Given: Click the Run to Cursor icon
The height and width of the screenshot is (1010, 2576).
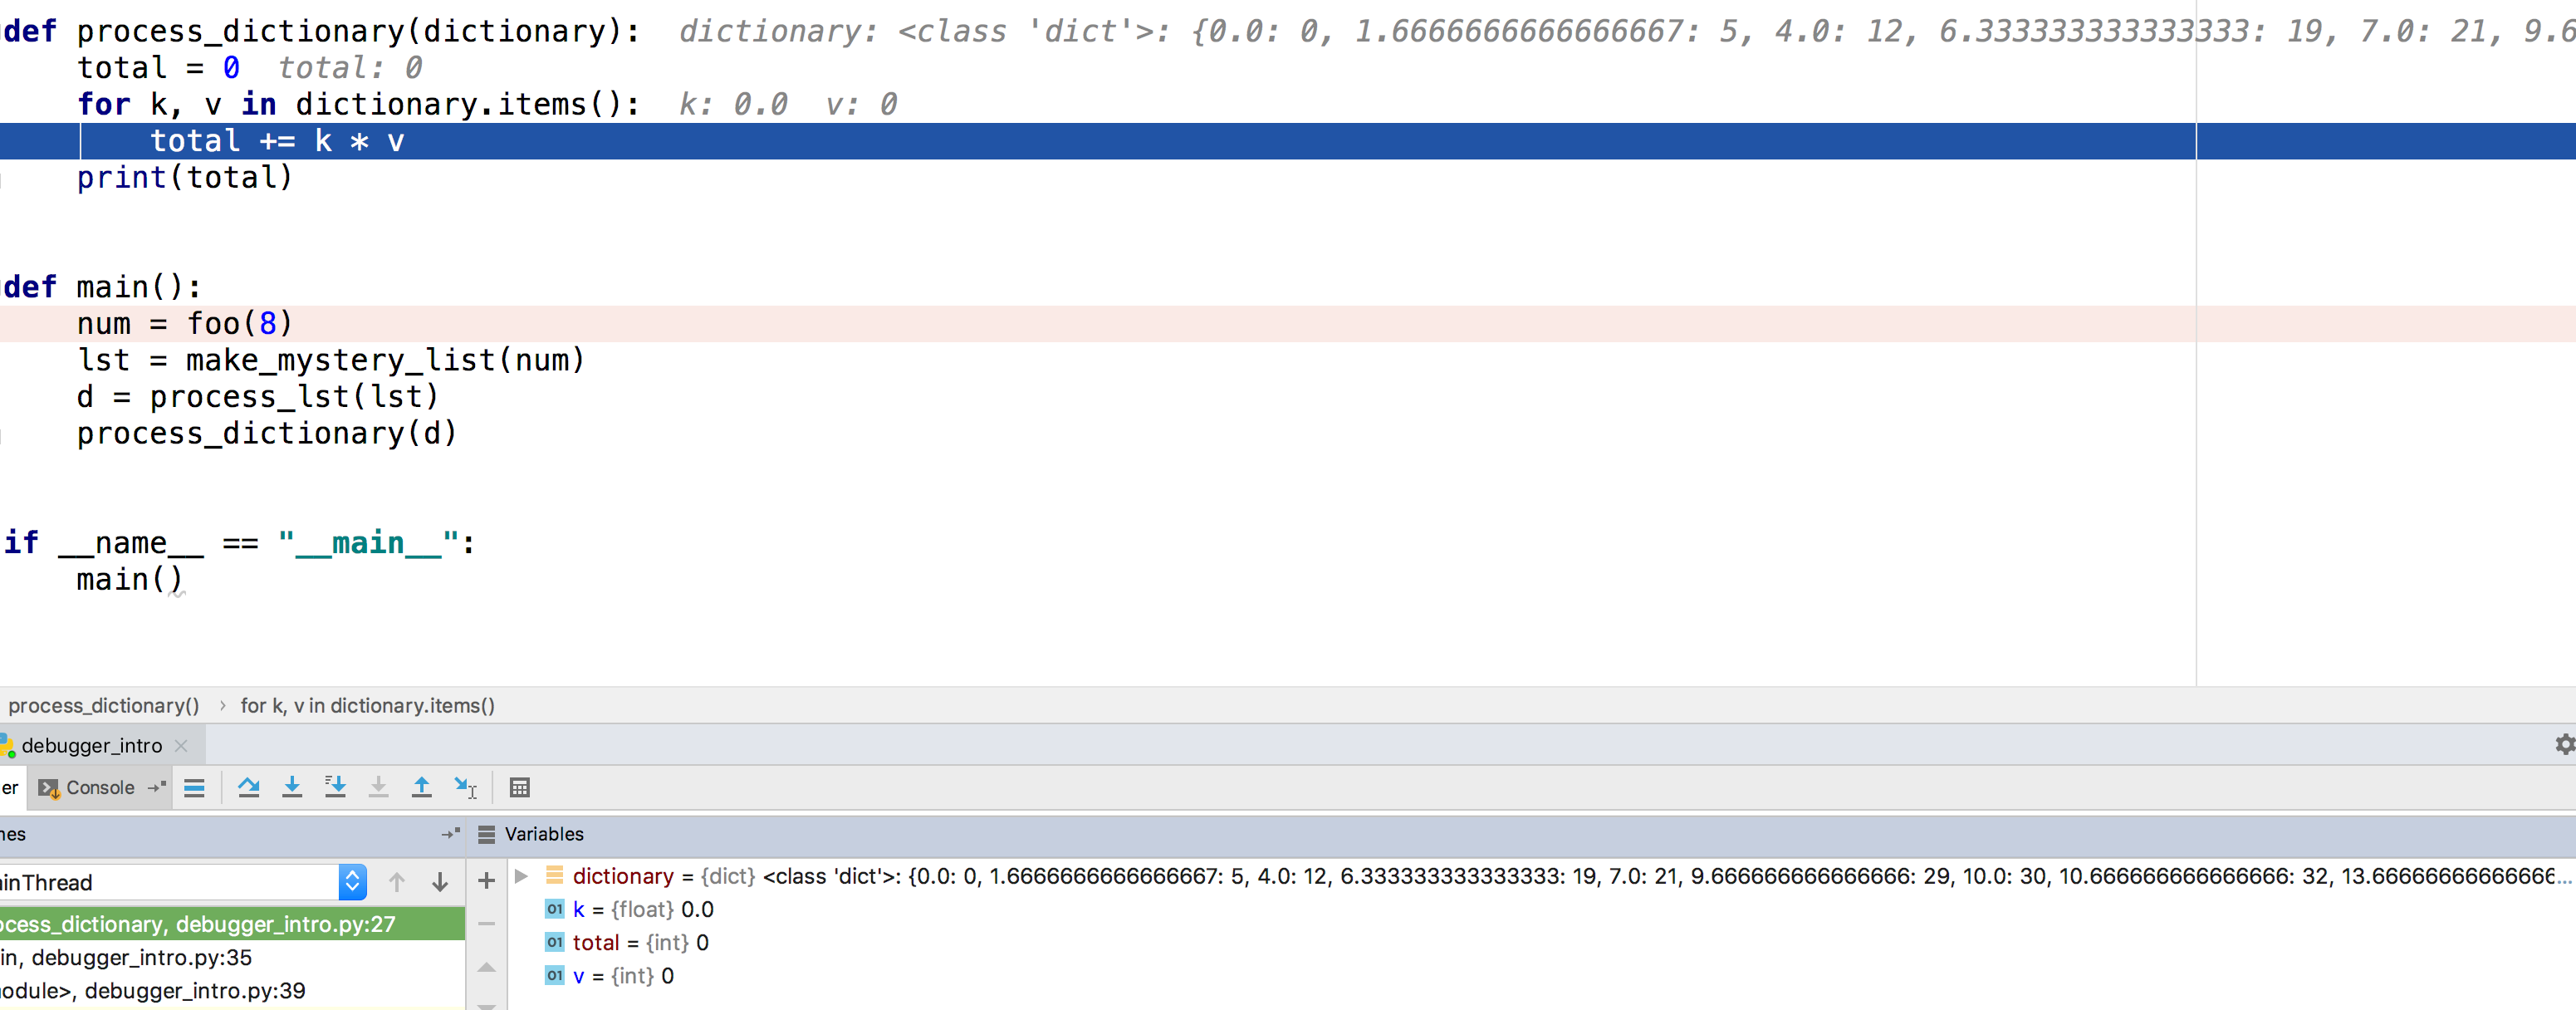Looking at the screenshot, I should (466, 788).
